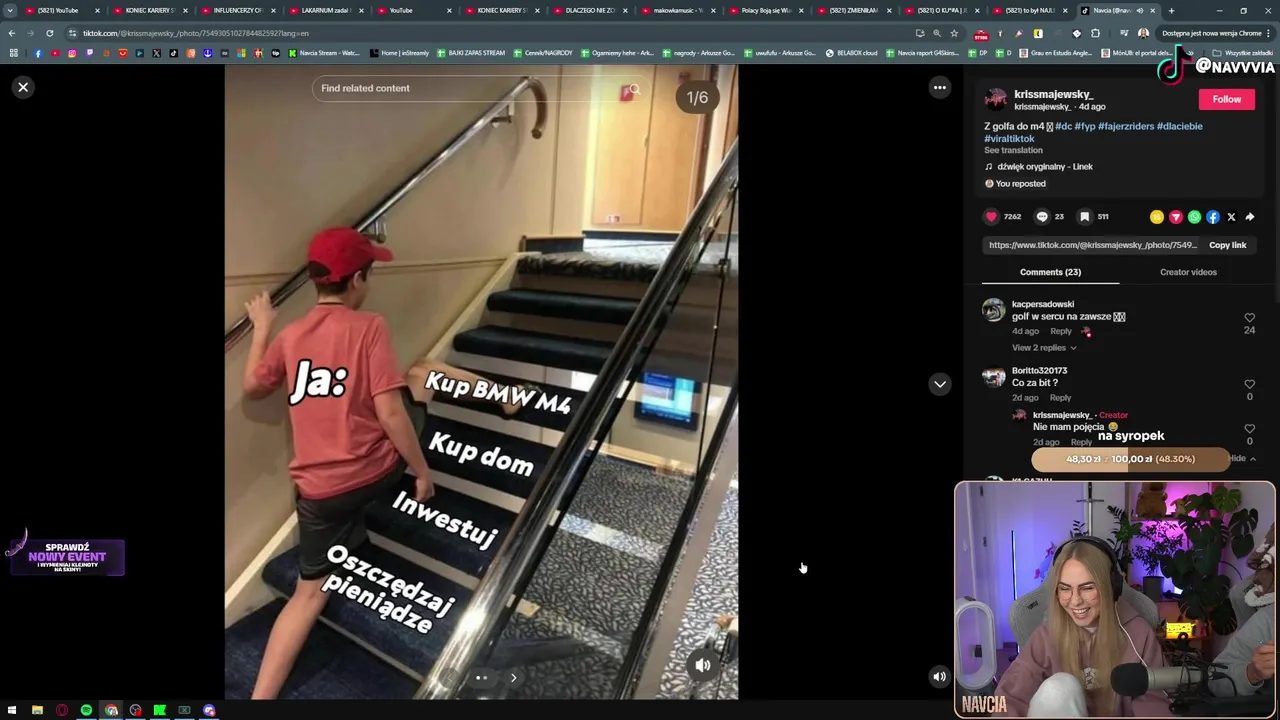1280x720 pixels.
Task: Collapse replies with Hide chevron
Action: pos(1242,459)
